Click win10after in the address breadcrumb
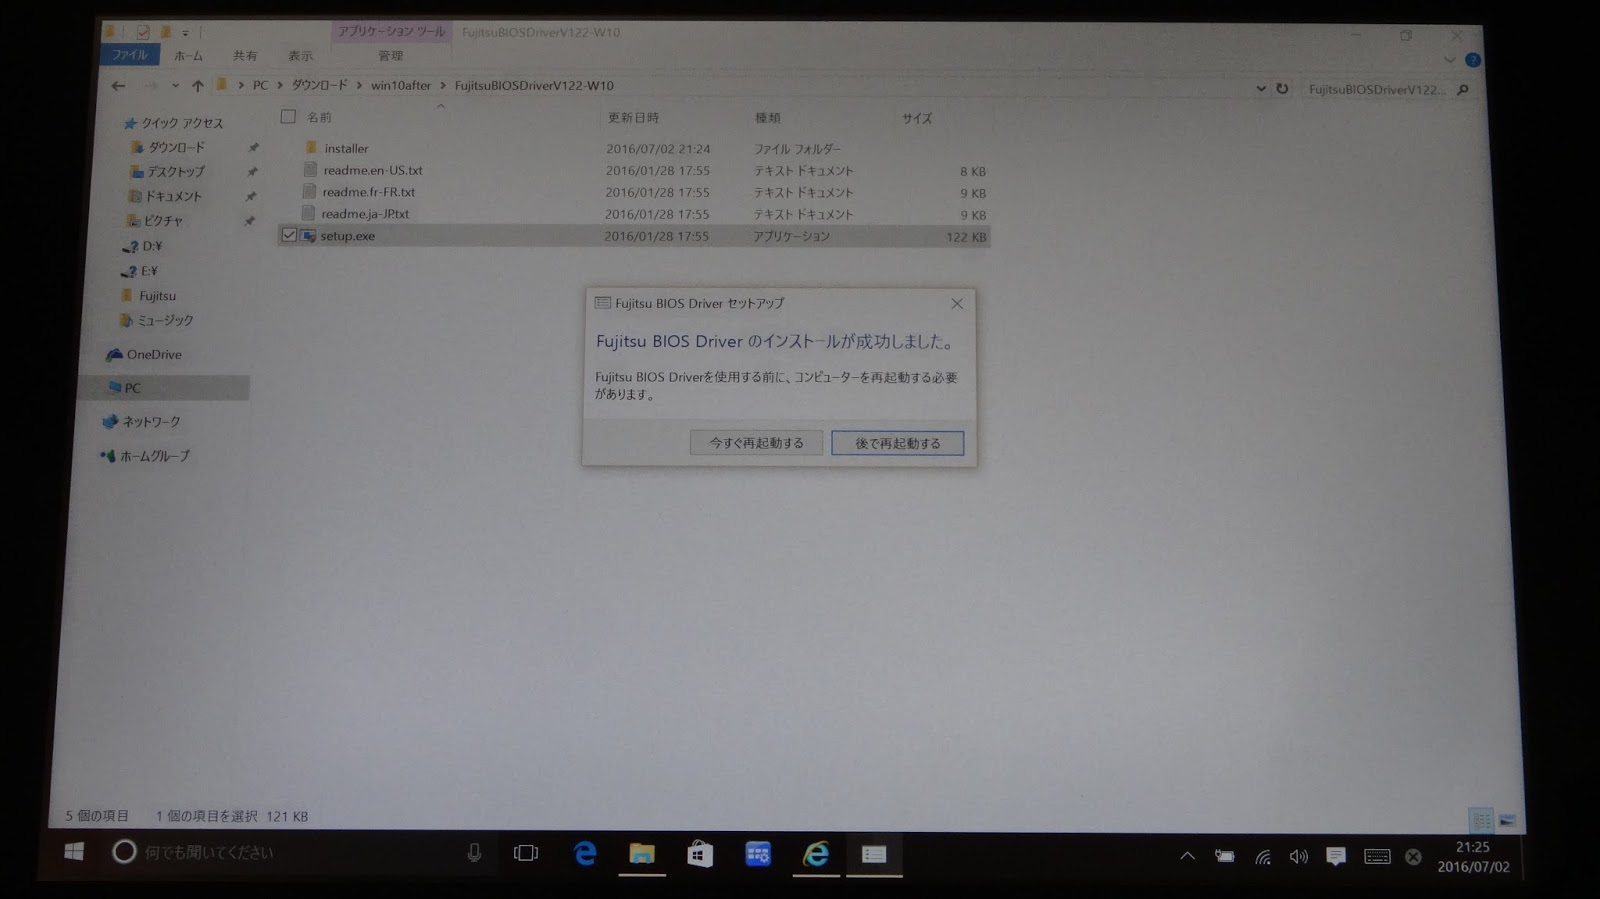This screenshot has height=899, width=1600. [x=400, y=86]
